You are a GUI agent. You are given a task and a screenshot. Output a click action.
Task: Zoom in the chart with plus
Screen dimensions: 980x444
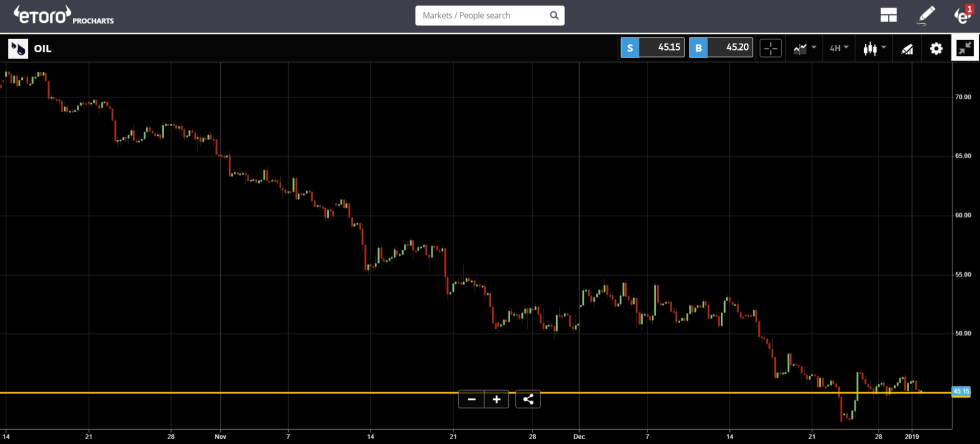[496, 399]
